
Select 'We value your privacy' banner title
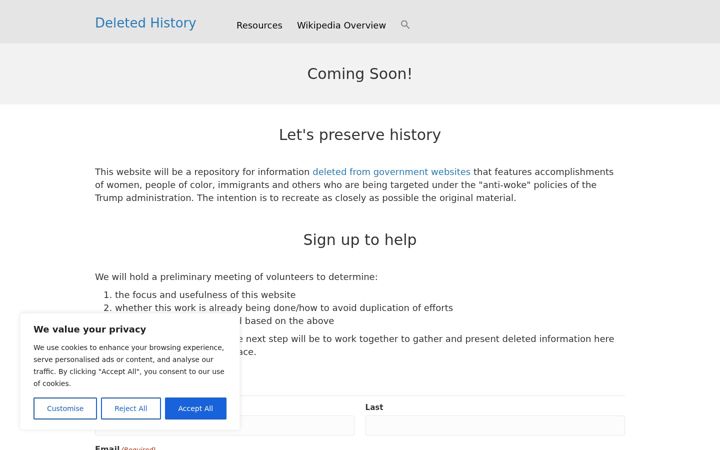(x=90, y=329)
